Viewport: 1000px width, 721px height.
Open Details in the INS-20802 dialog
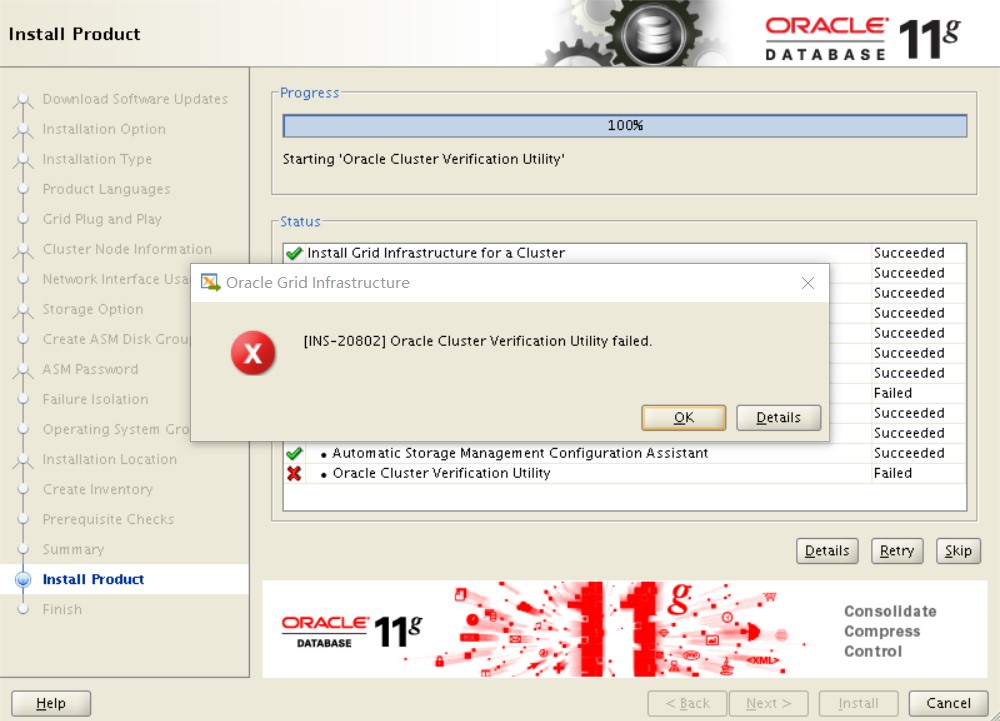[778, 418]
